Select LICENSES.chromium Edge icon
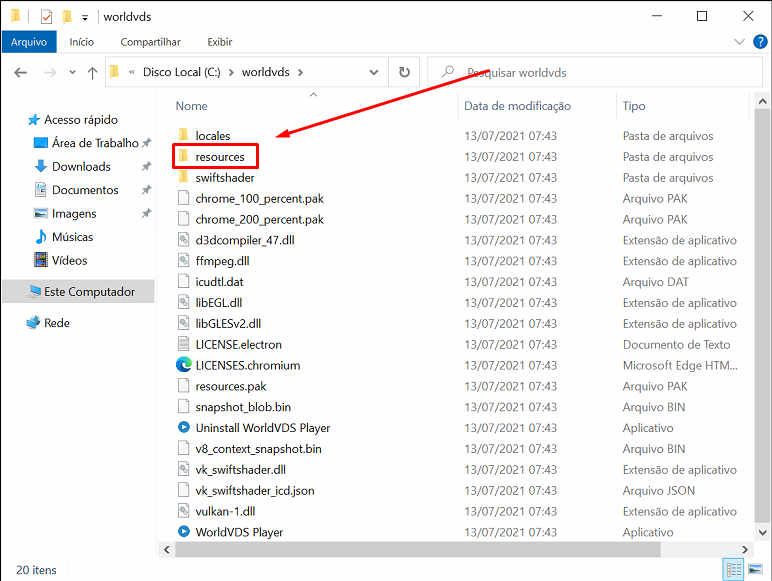 coord(184,365)
